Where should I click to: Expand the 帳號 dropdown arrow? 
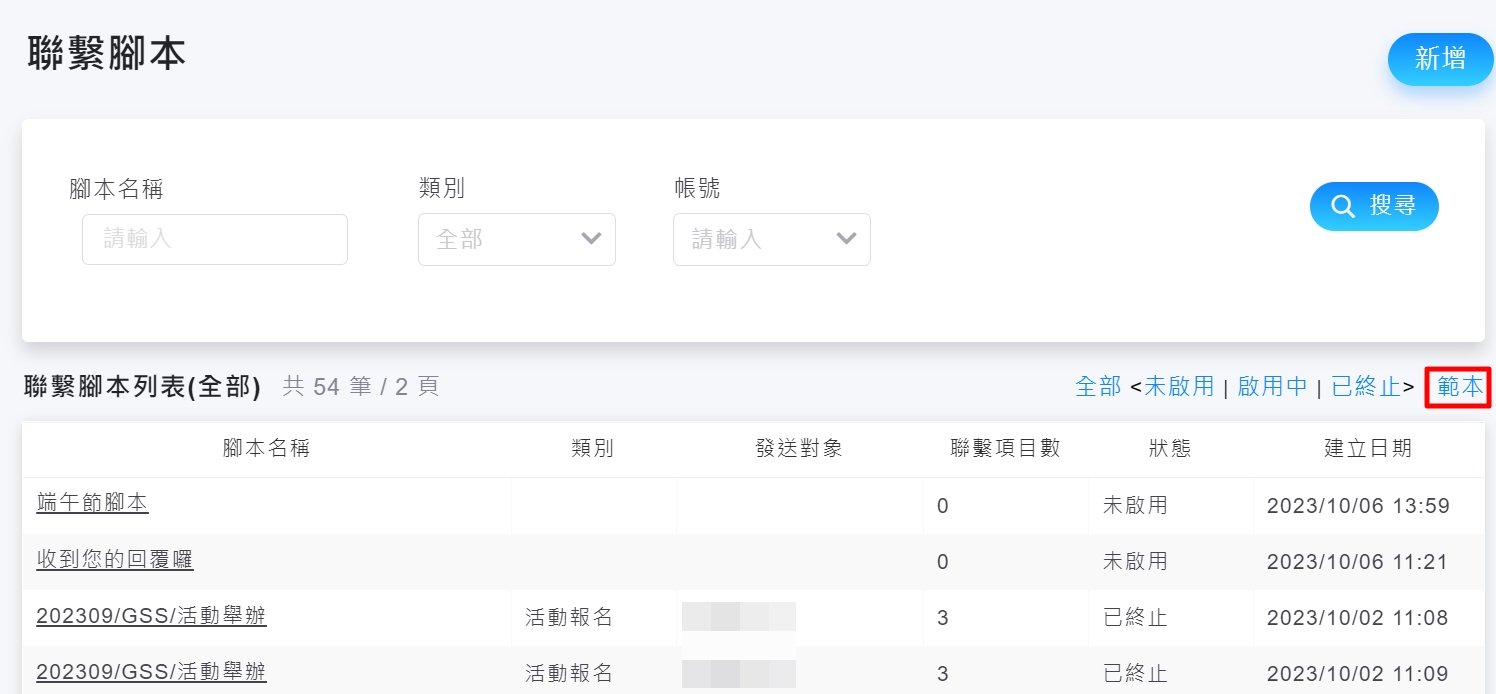pos(846,239)
